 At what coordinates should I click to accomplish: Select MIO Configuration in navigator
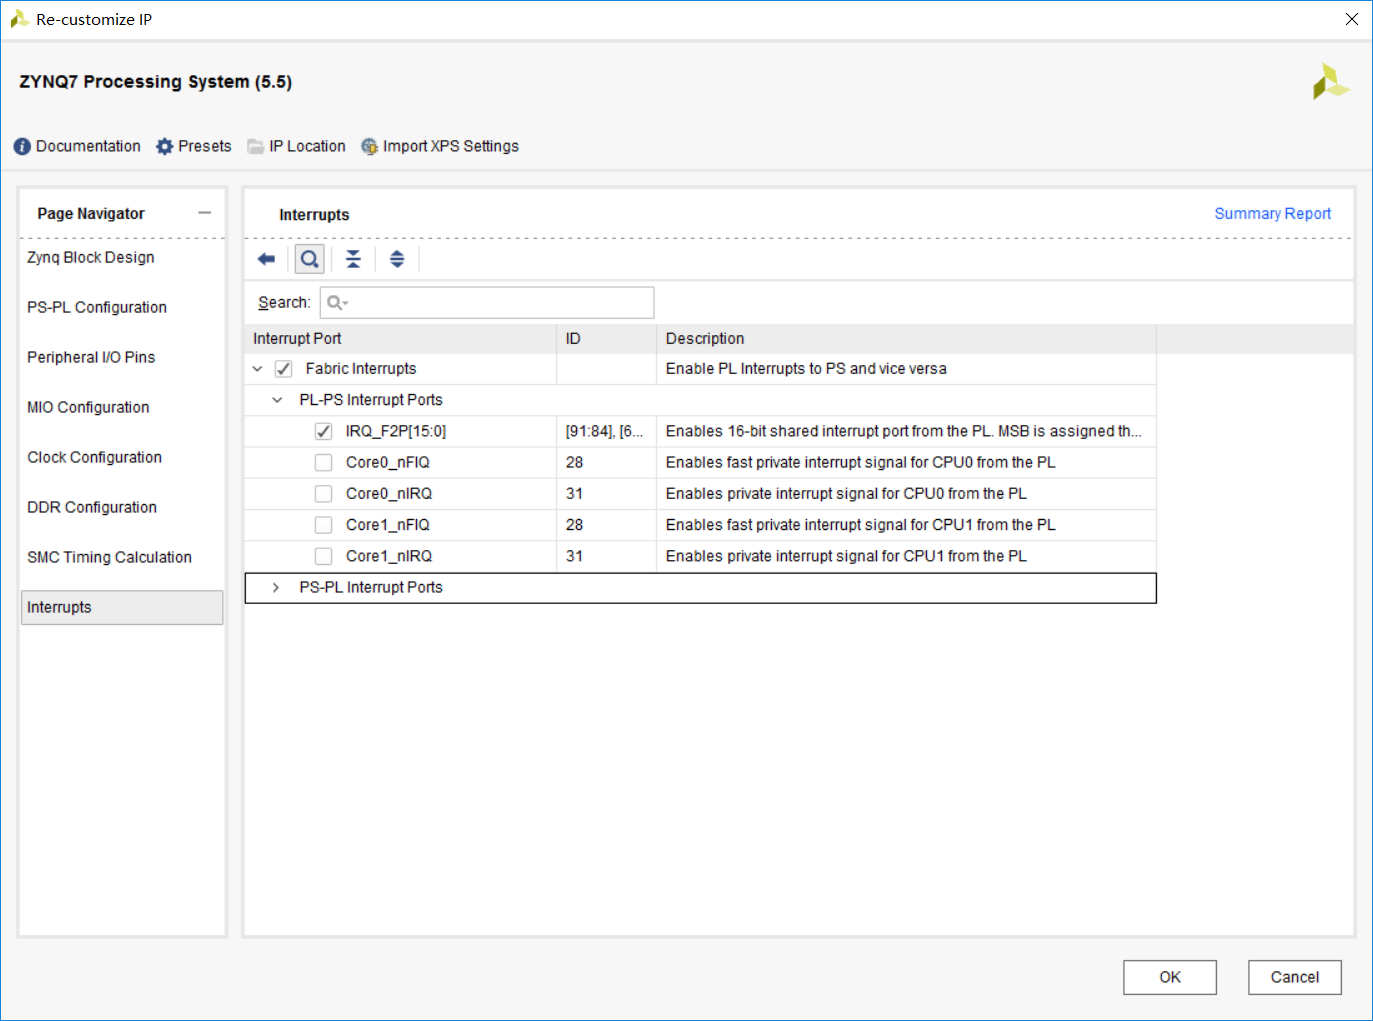tap(88, 407)
